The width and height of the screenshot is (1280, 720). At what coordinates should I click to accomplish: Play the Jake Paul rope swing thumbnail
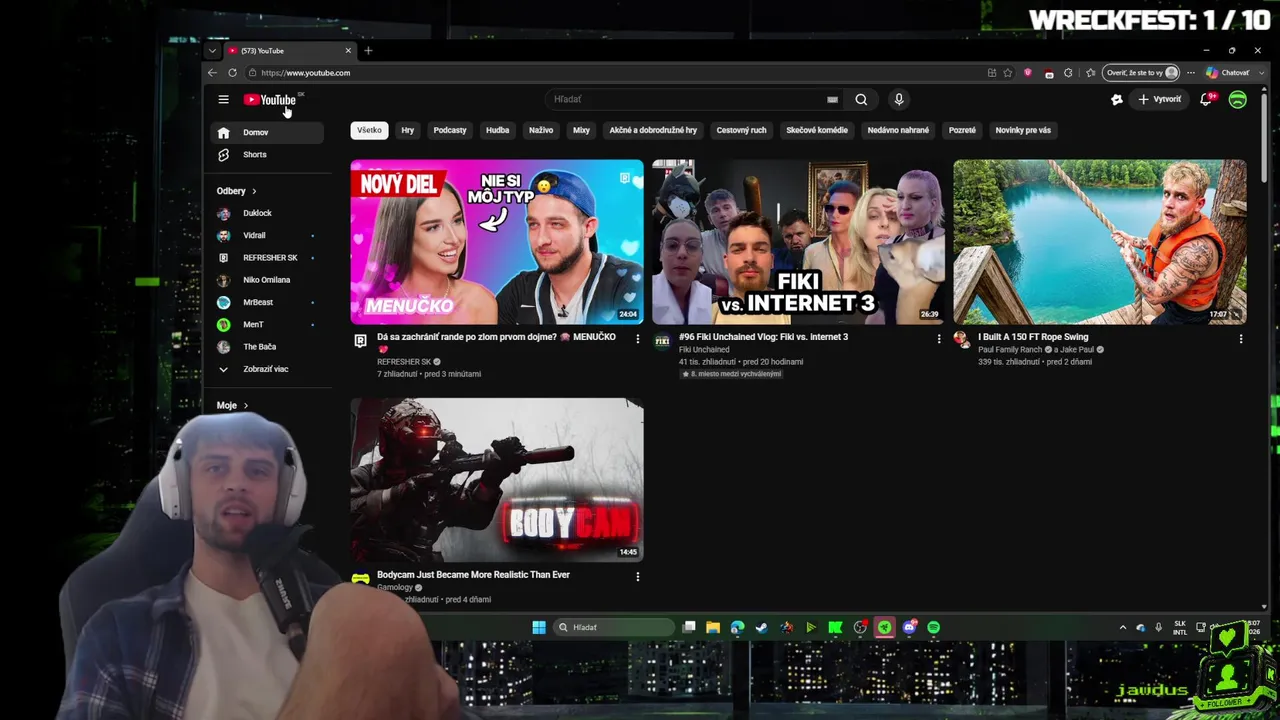[x=1100, y=242]
